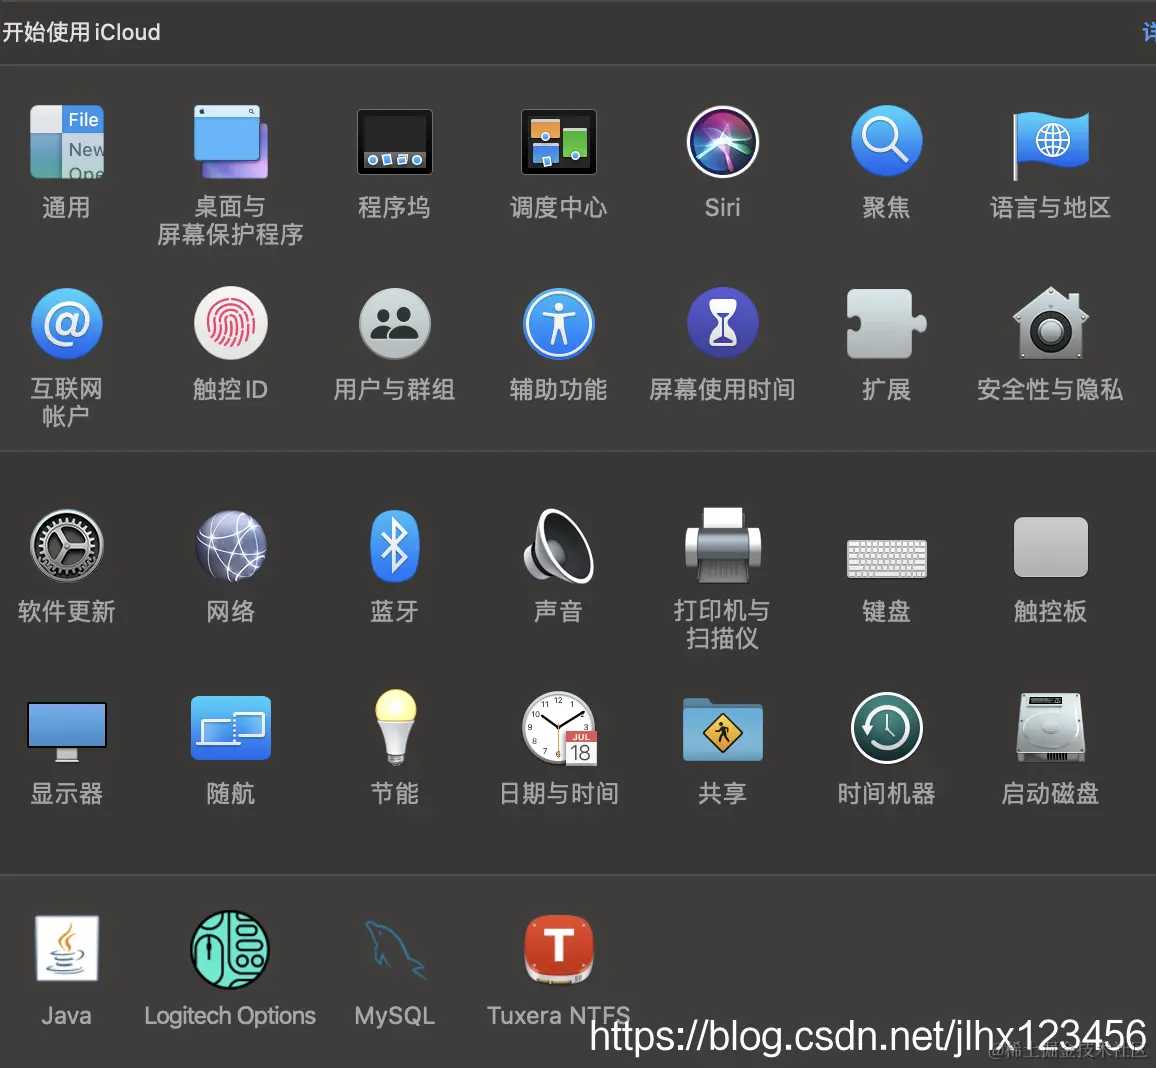Open Spotlight (聚焦) preferences
Image resolution: width=1156 pixels, height=1068 pixels.
[x=886, y=142]
